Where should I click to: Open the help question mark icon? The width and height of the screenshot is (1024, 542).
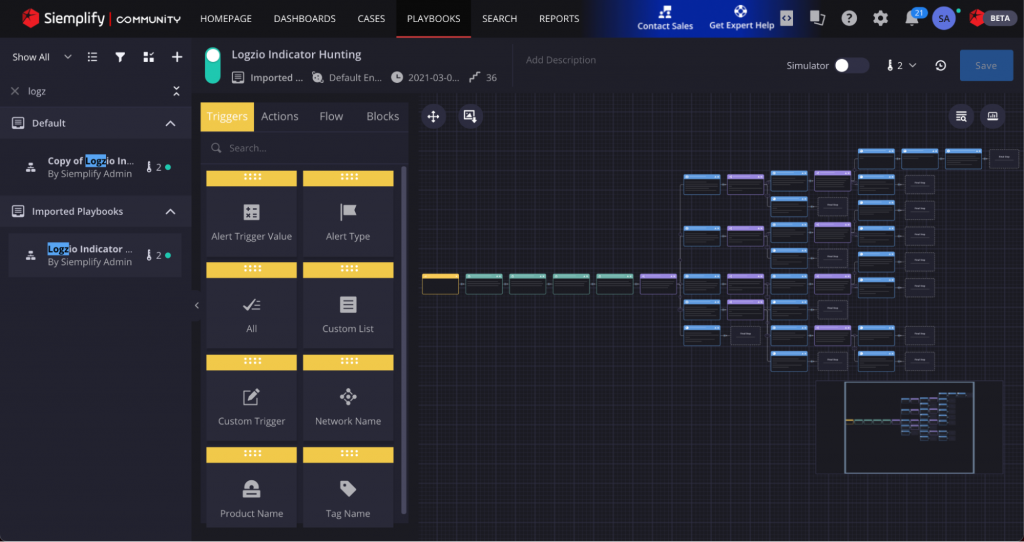tap(849, 18)
